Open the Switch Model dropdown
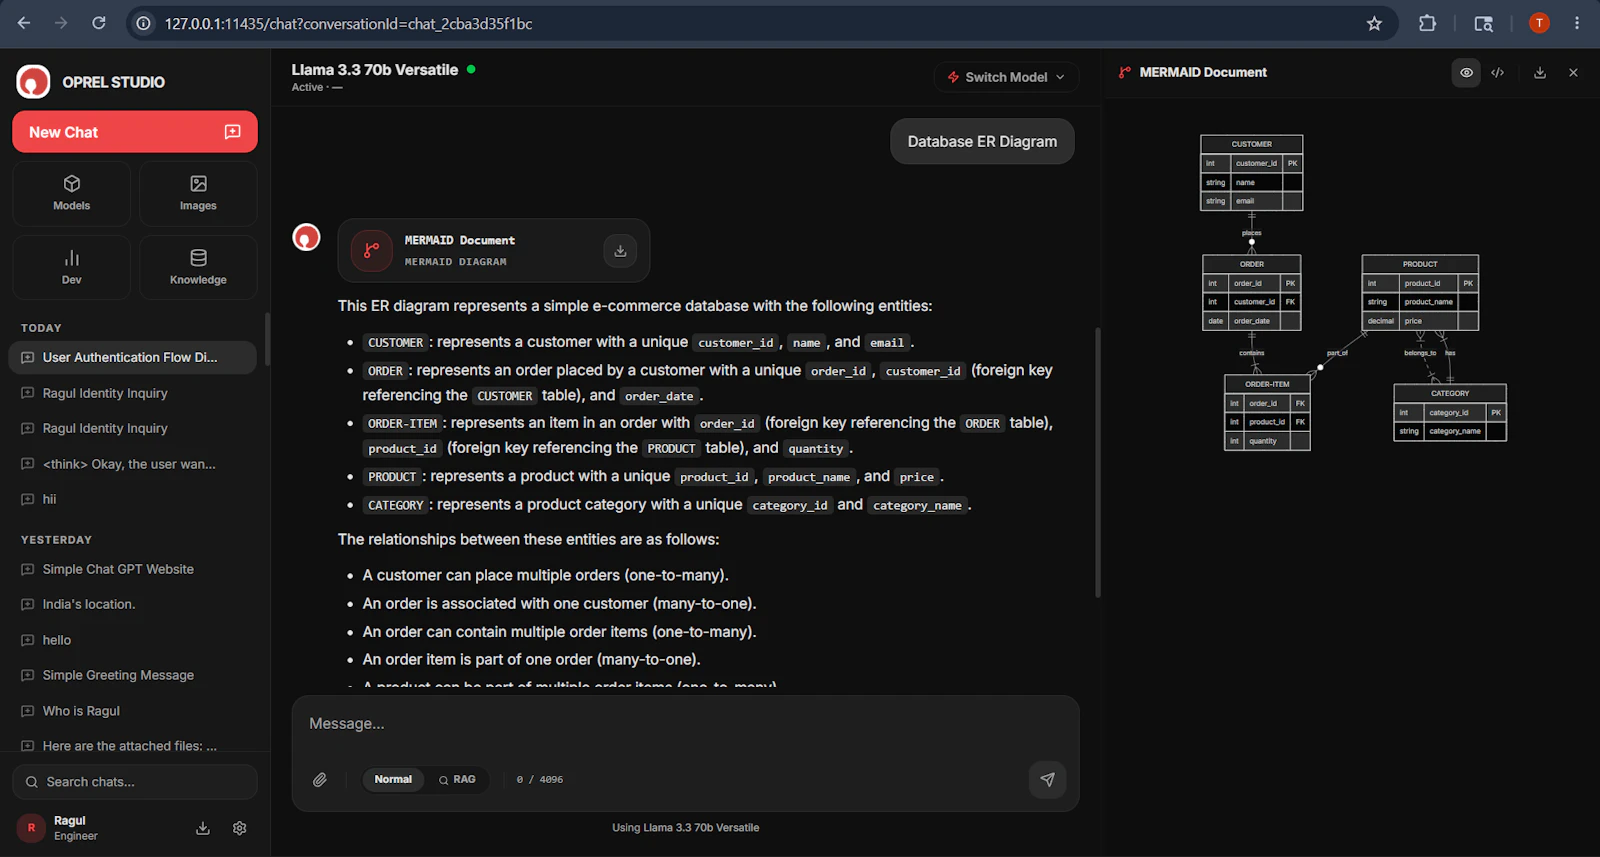This screenshot has width=1600, height=857. tap(1007, 77)
